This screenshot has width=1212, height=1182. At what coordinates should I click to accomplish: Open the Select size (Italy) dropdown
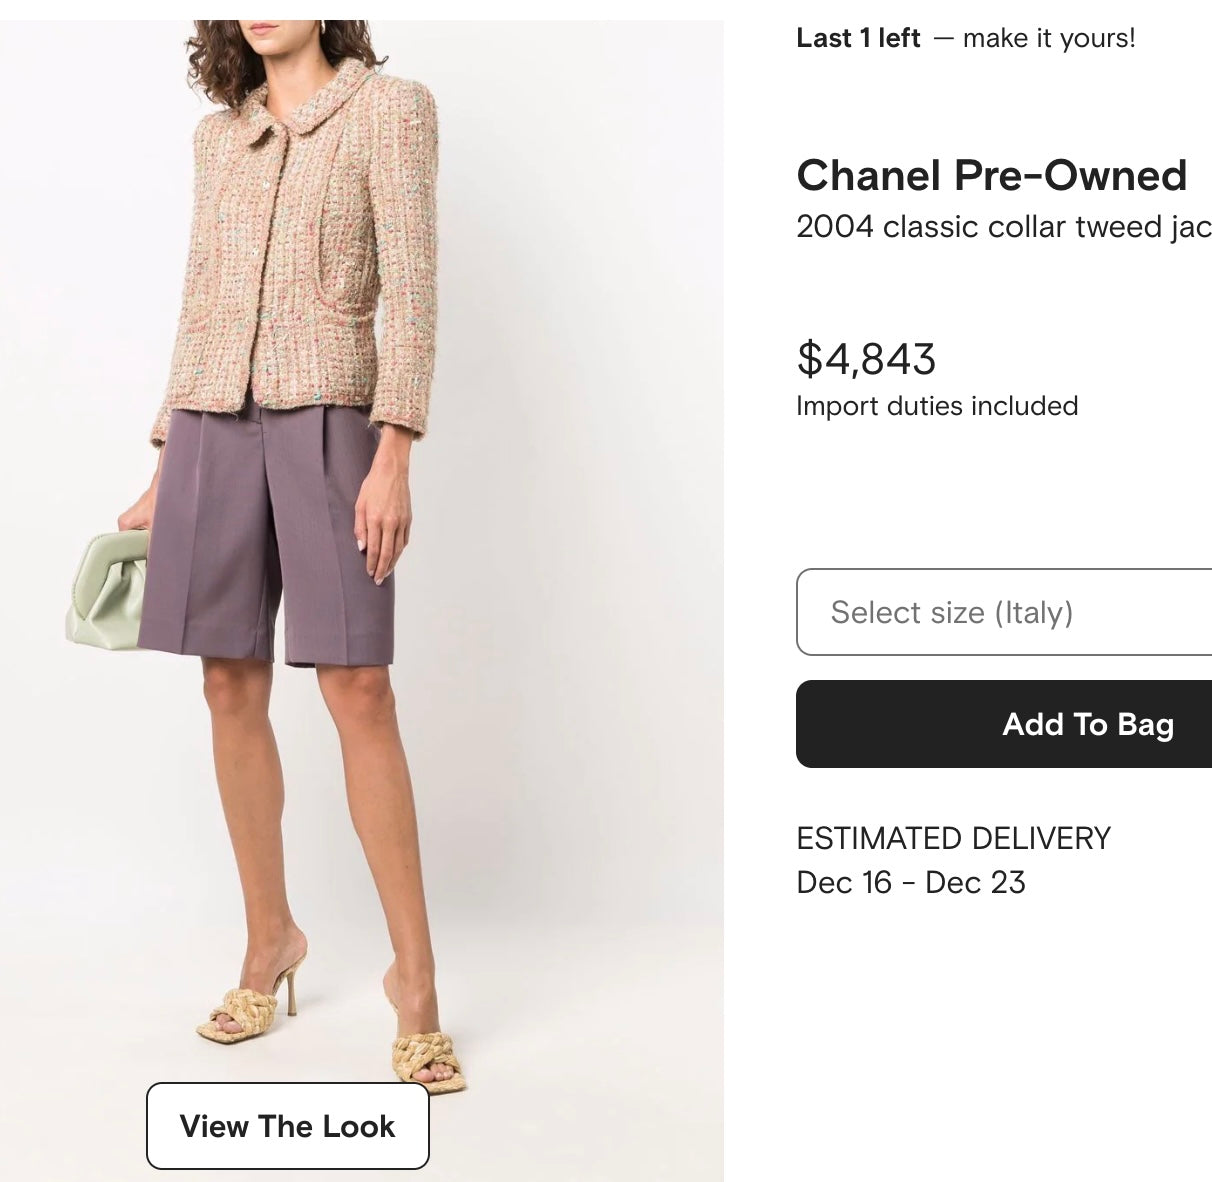click(1004, 612)
